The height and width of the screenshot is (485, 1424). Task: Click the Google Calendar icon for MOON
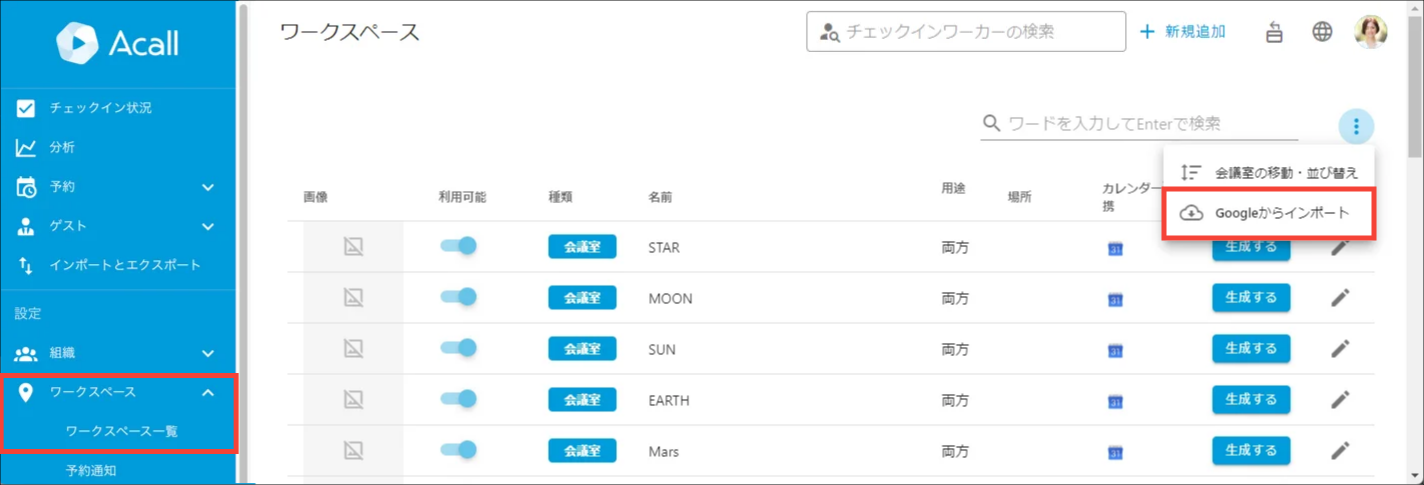point(1115,299)
